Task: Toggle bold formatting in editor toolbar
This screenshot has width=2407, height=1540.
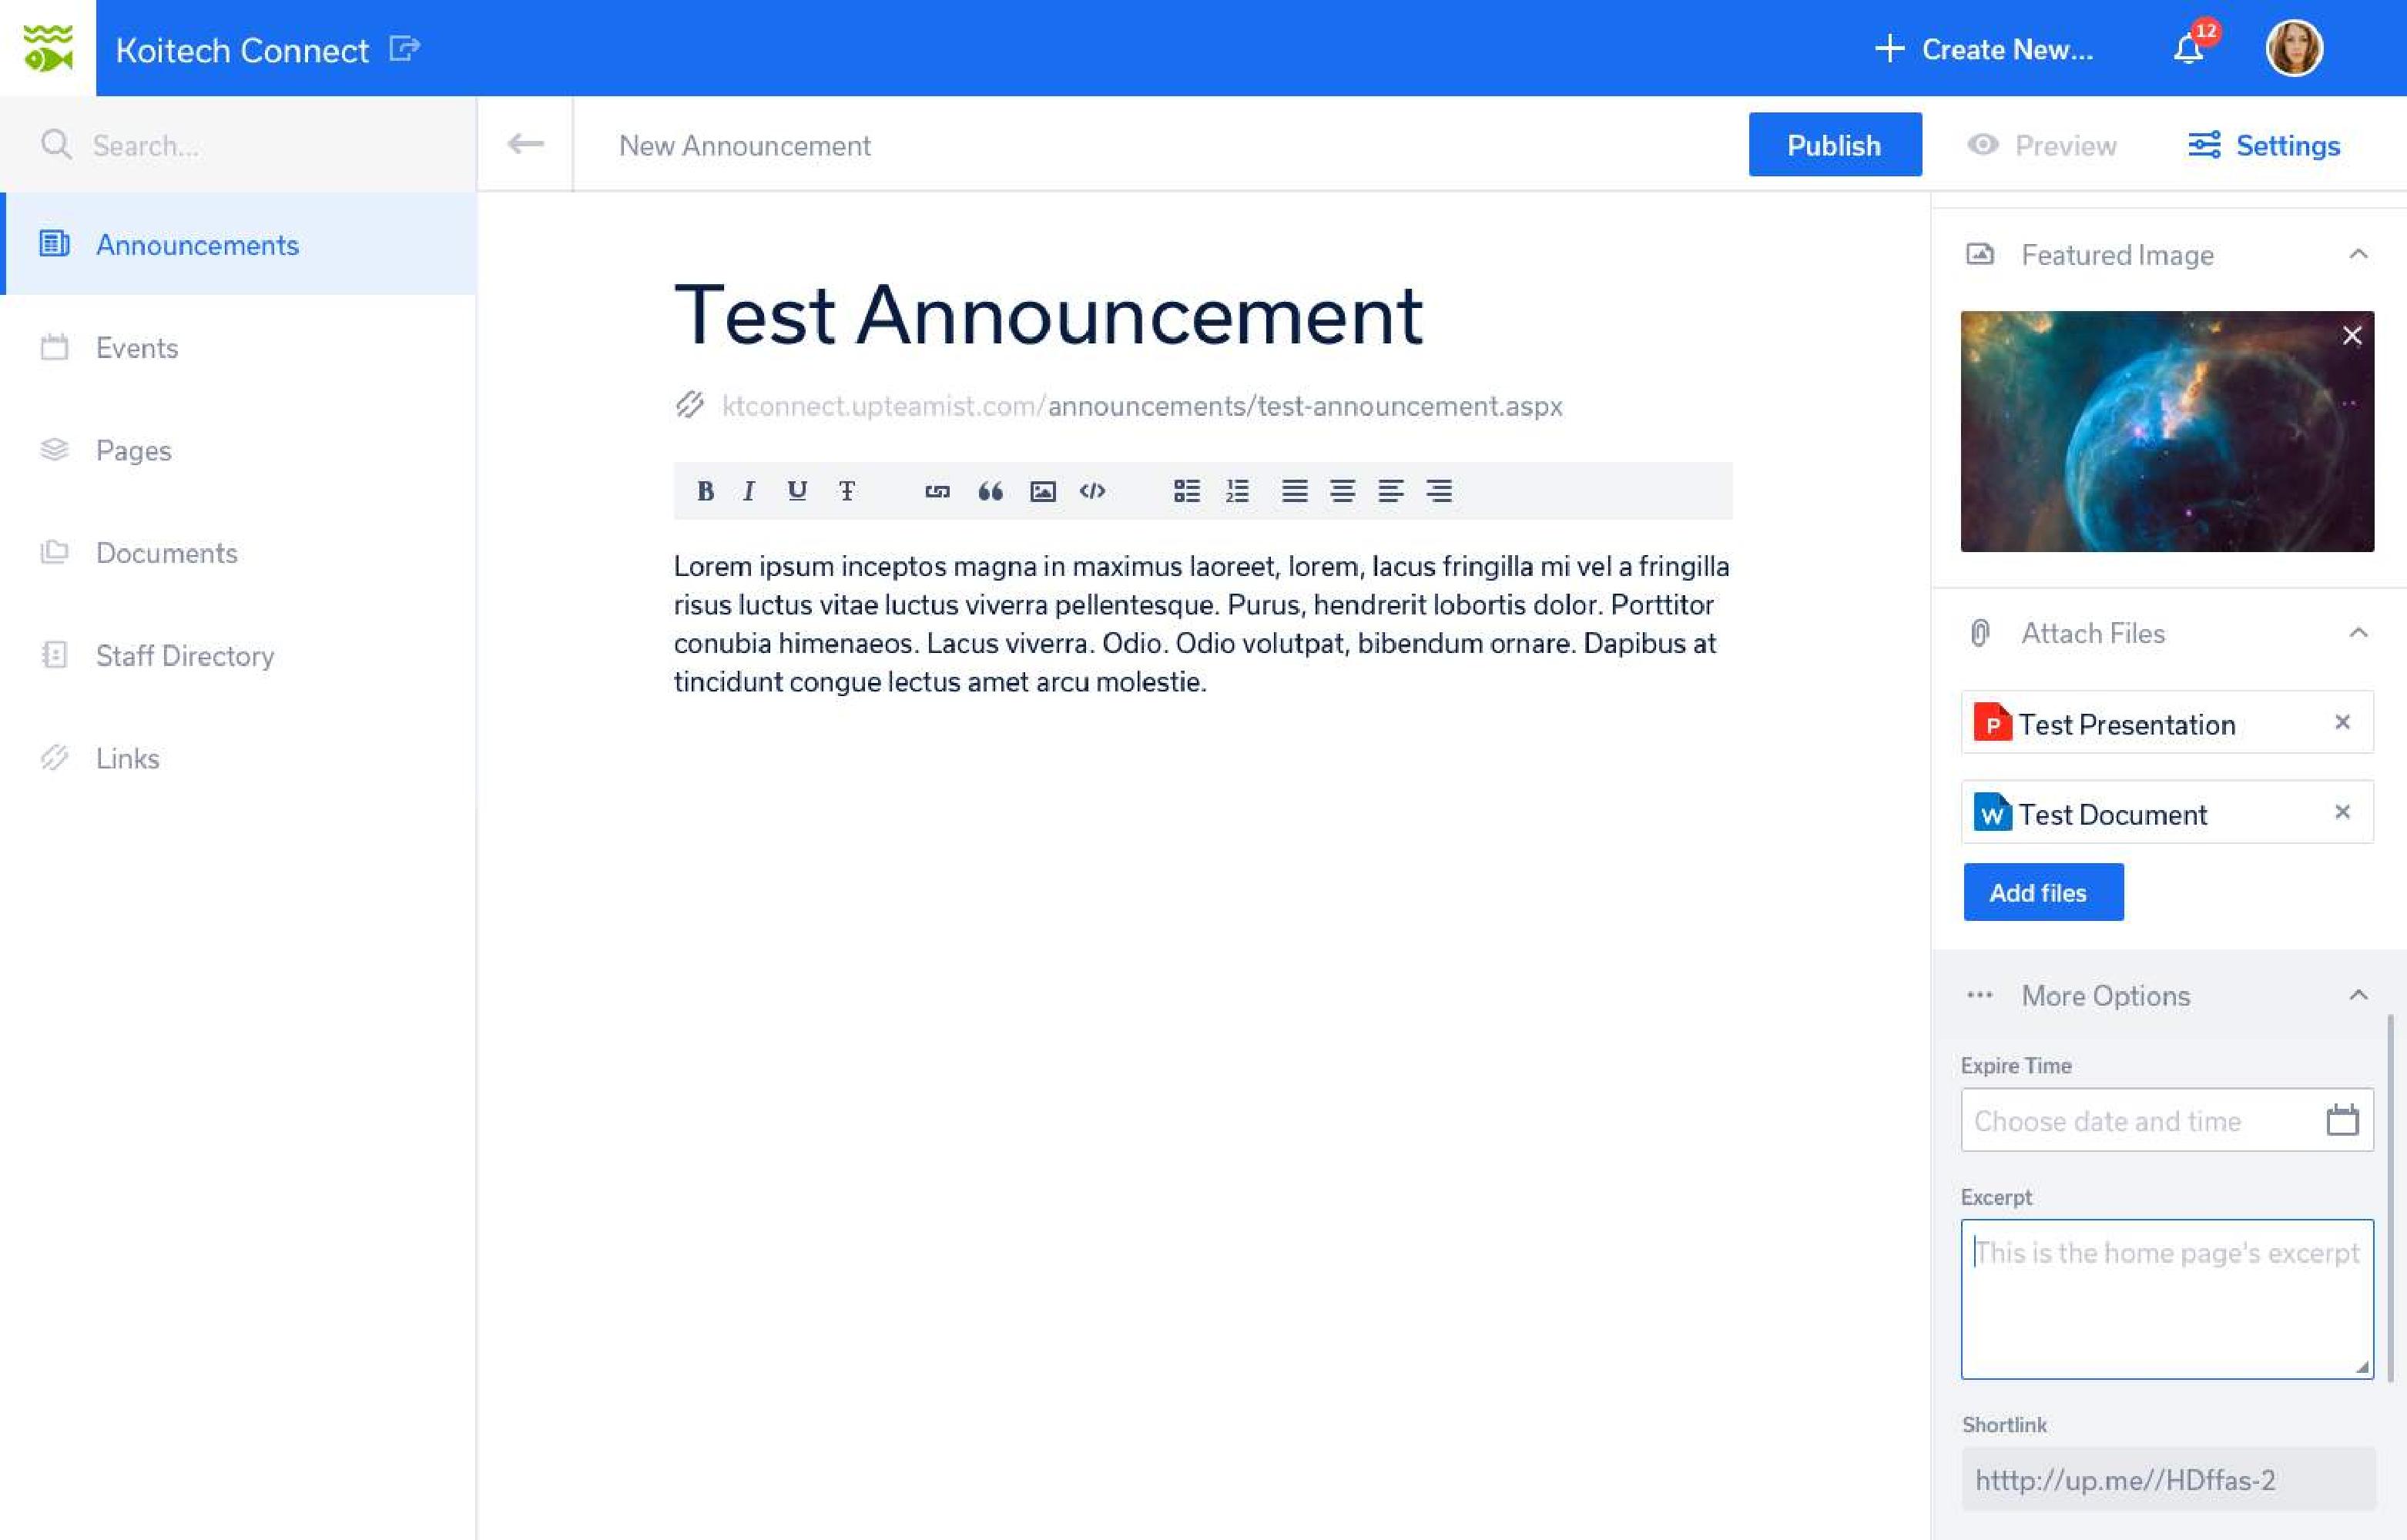Action: (705, 491)
